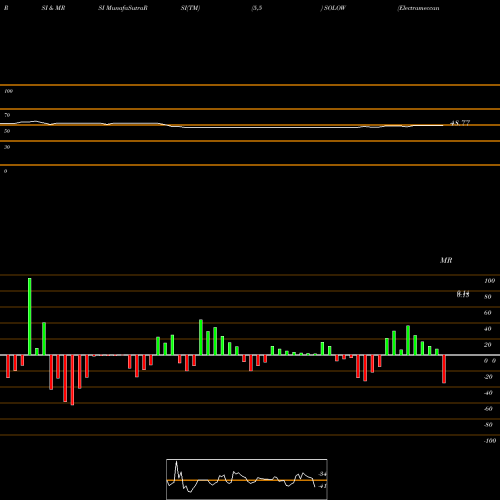
Task: Click the MR axis label 80
Action: click(x=488, y=297)
